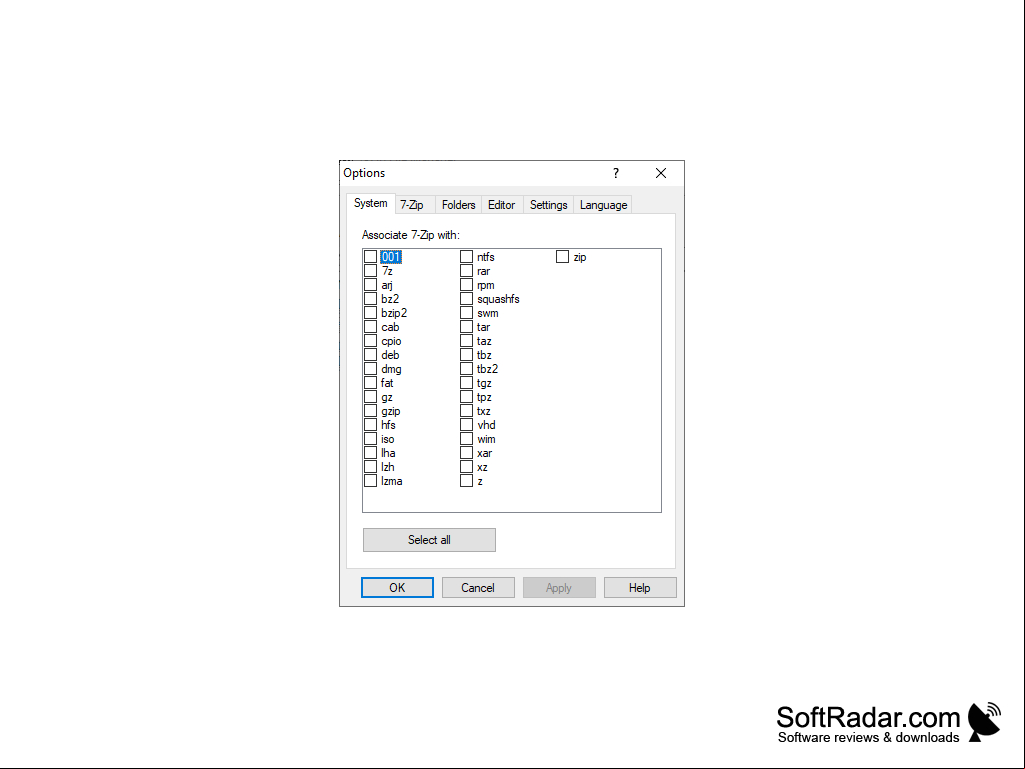Toggle the bz2 checkbox

pyautogui.click(x=371, y=299)
